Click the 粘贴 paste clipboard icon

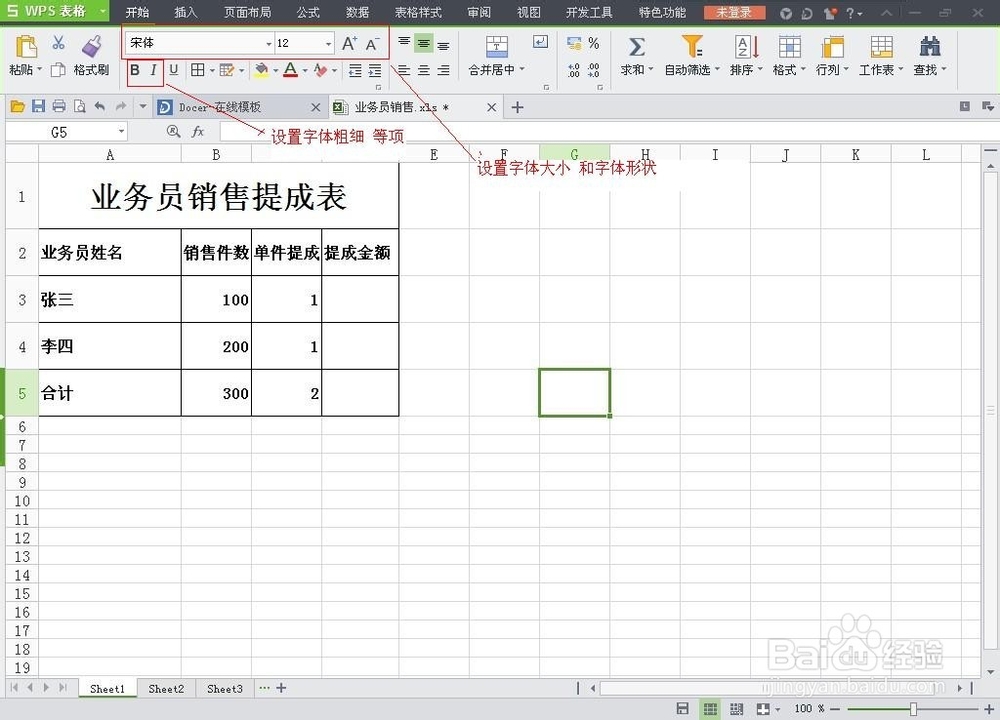[x=26, y=47]
